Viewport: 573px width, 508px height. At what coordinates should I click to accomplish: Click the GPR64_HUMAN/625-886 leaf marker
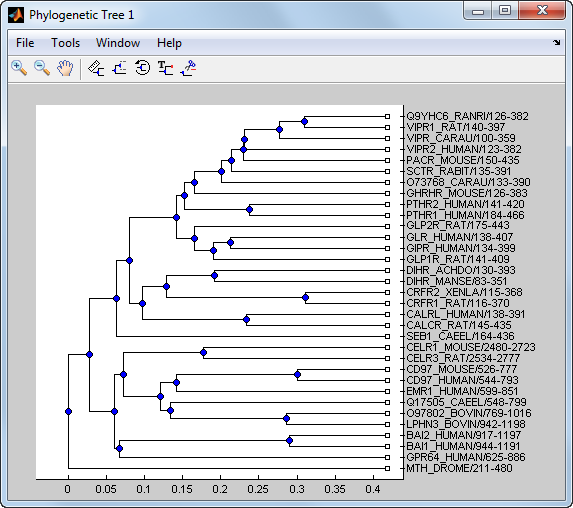coord(387,458)
